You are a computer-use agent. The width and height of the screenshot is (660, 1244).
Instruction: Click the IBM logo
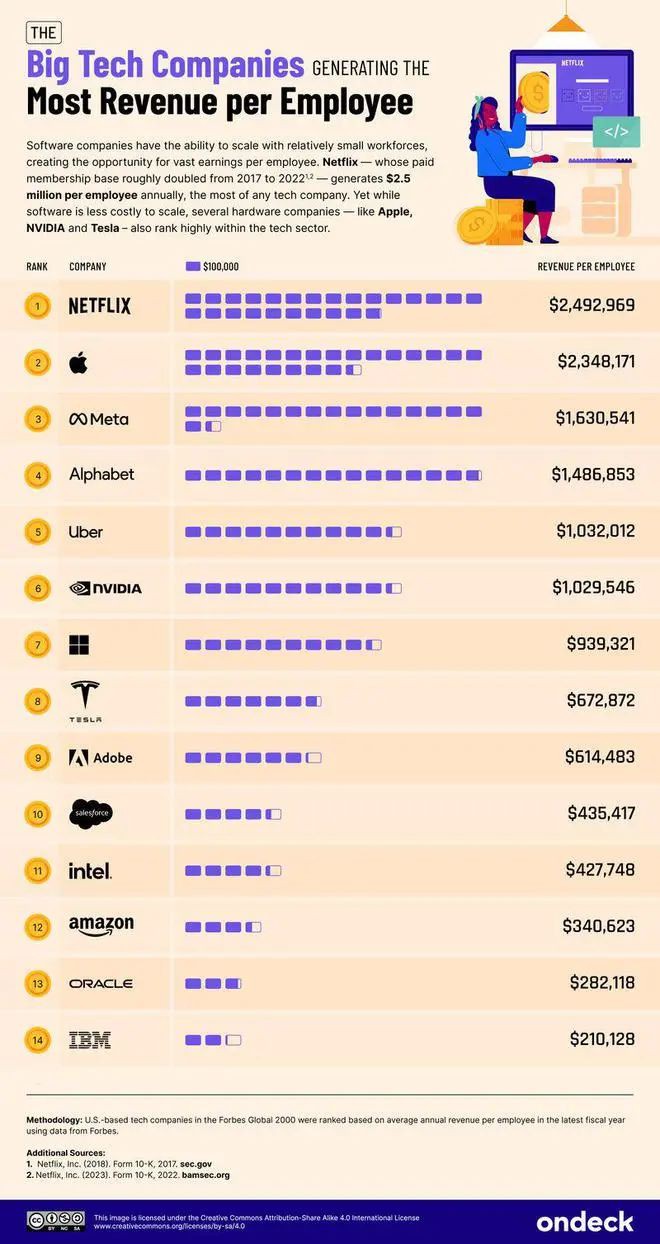[x=89, y=1040]
